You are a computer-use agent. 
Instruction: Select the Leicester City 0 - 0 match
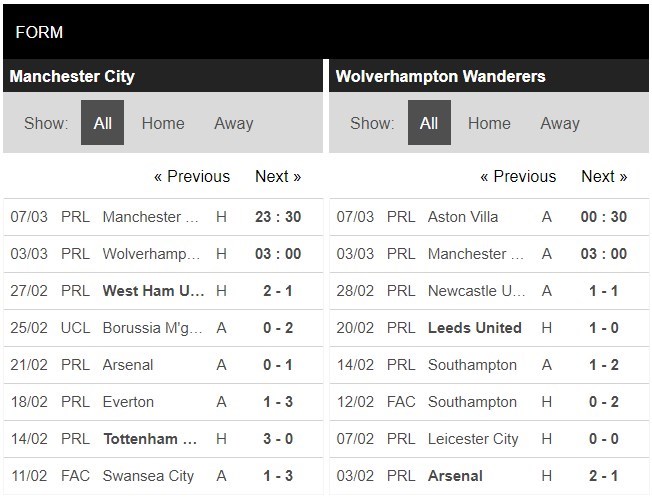coord(472,439)
